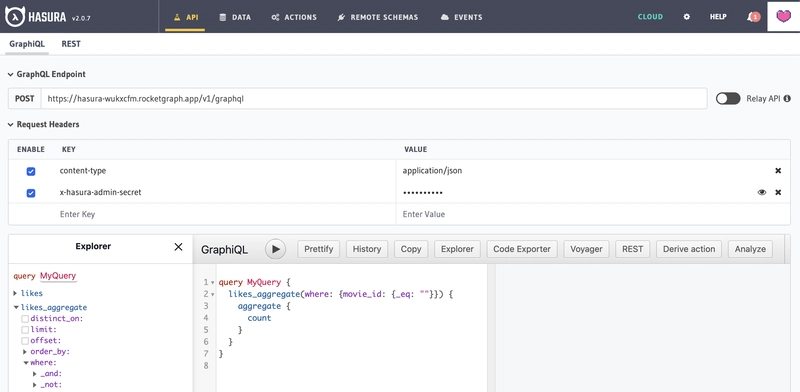Click the Prettify button
This screenshot has height=392, width=800.
coord(318,249)
